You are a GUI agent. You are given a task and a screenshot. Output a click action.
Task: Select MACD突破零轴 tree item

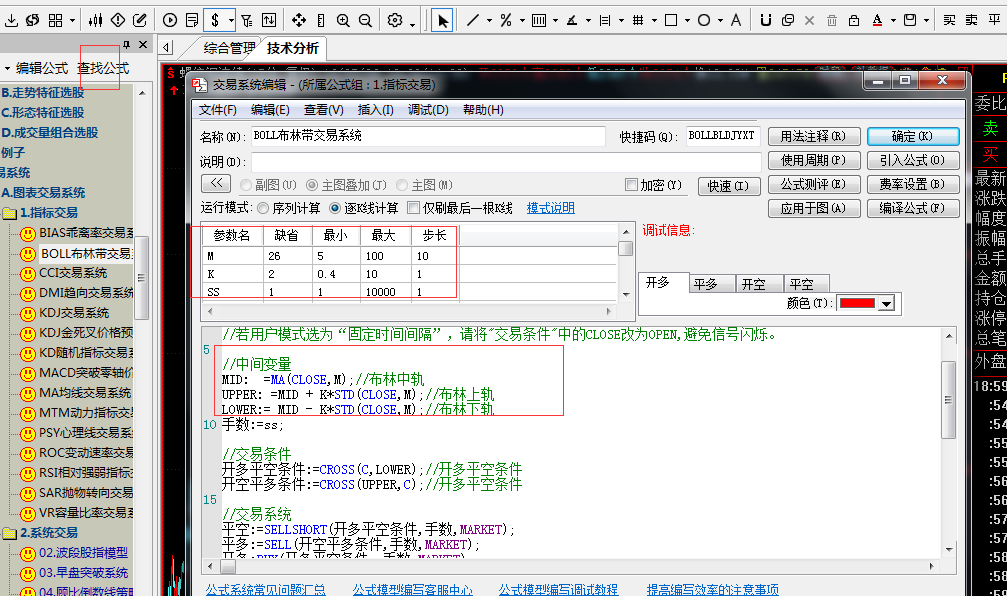click(86, 372)
